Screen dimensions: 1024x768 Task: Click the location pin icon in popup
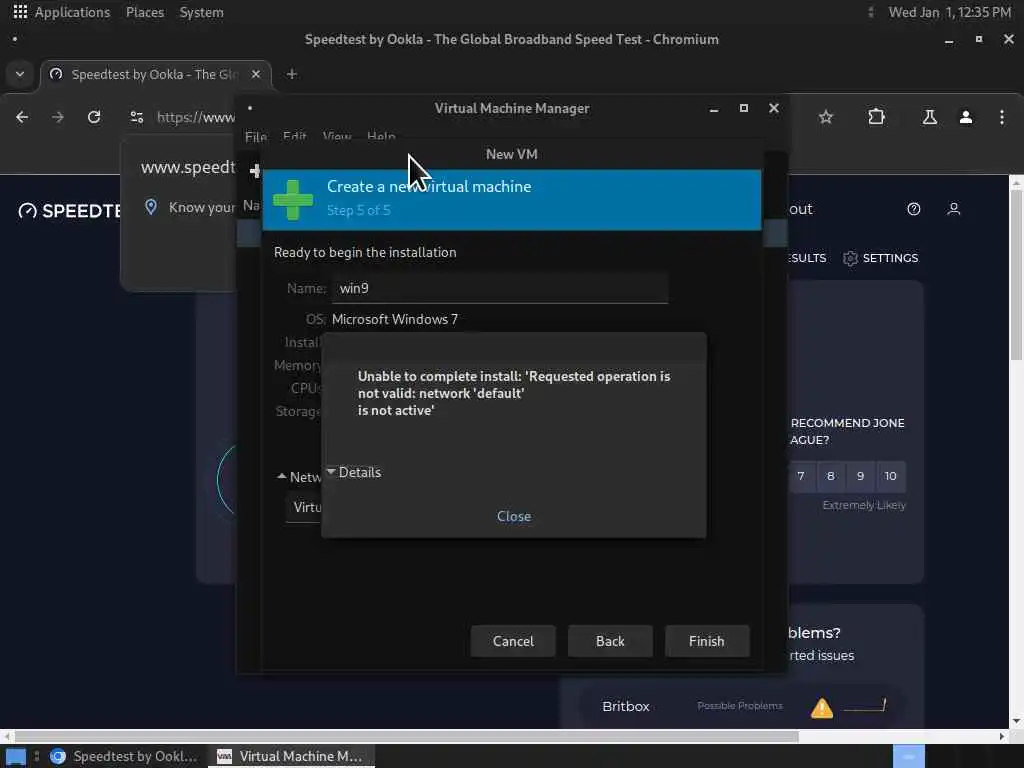click(151, 207)
